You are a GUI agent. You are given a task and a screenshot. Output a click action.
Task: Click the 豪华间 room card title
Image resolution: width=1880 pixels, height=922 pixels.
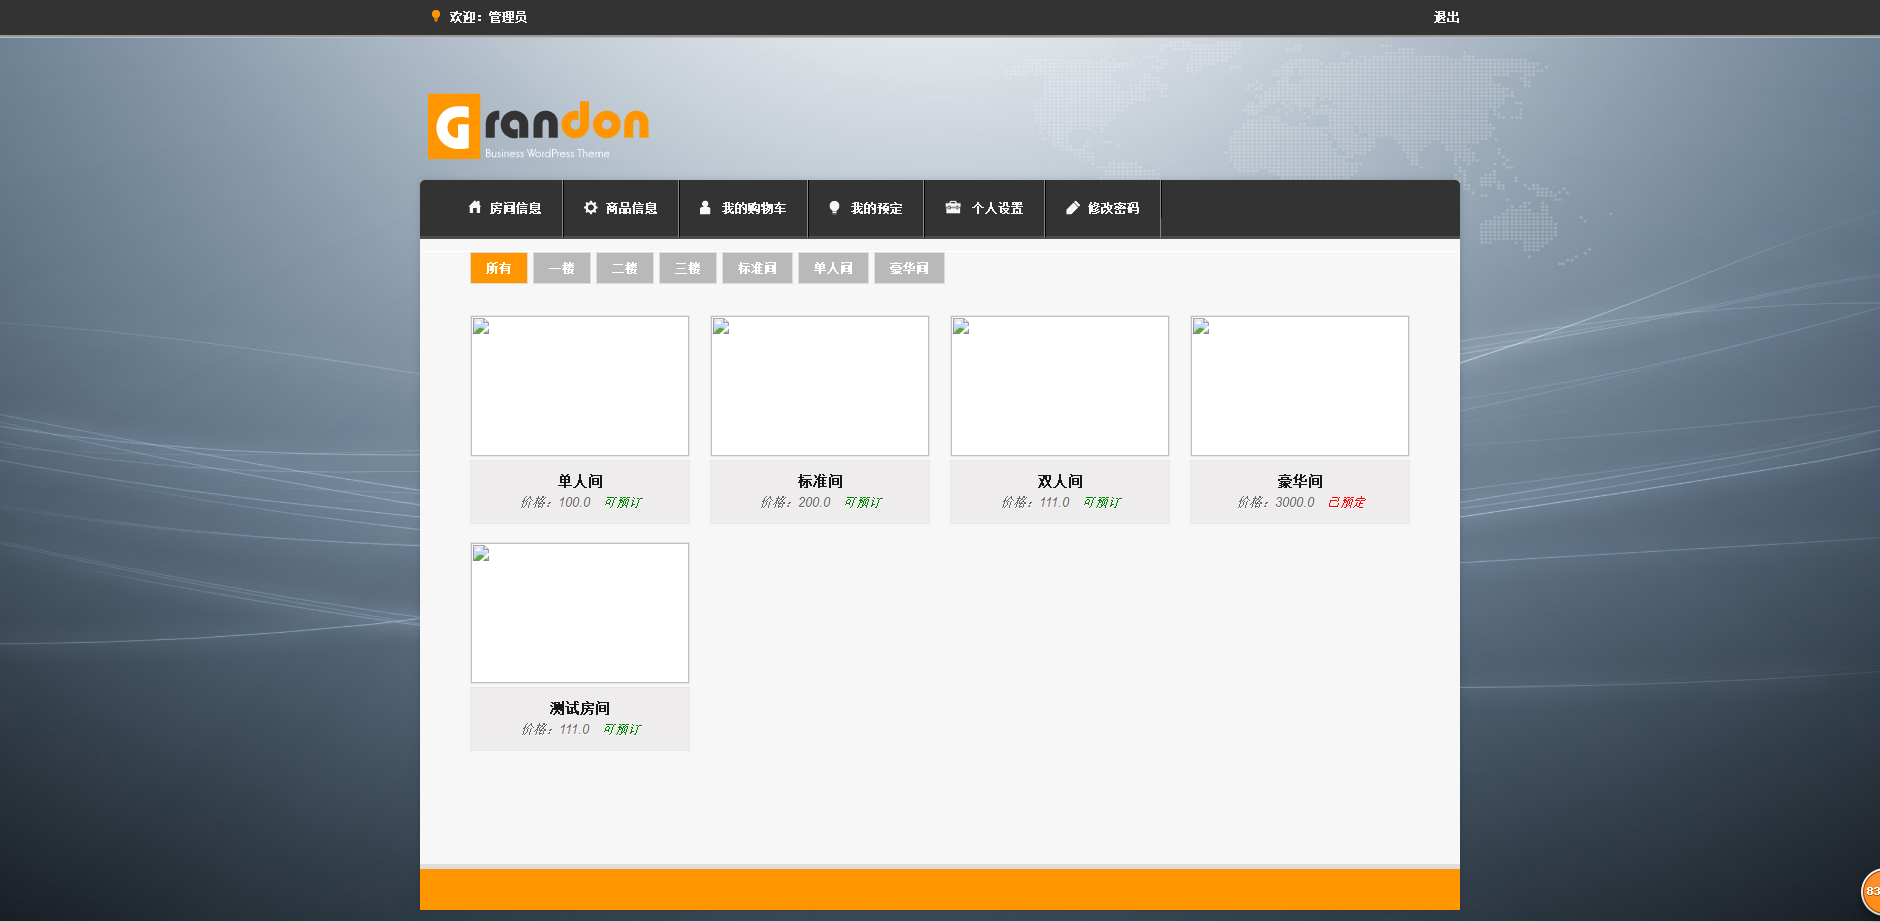[x=1300, y=481]
